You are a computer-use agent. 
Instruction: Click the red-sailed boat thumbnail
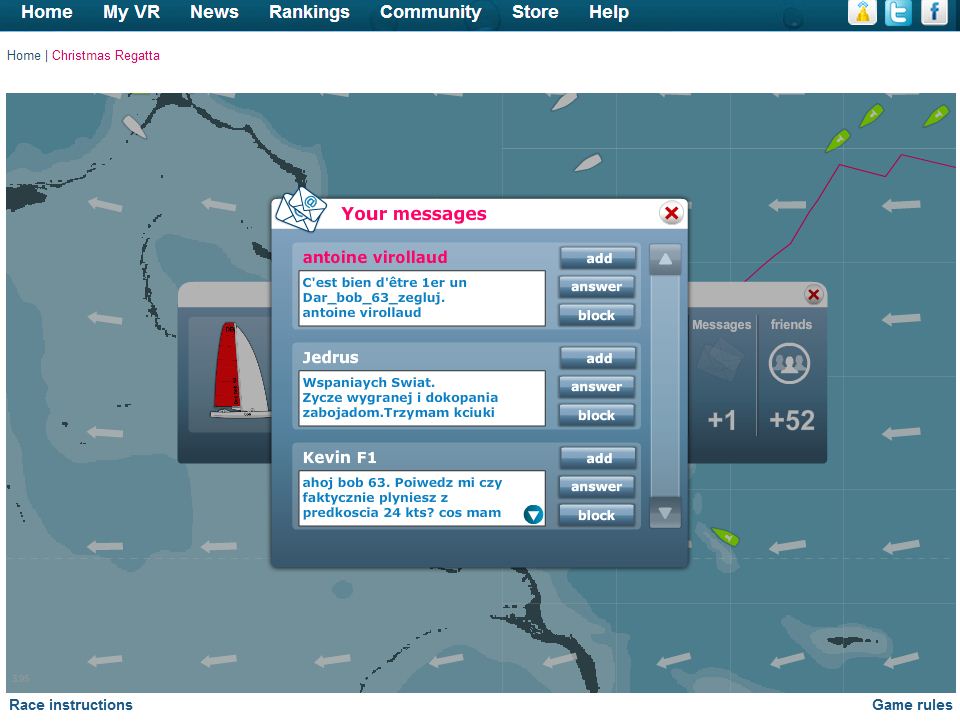240,370
